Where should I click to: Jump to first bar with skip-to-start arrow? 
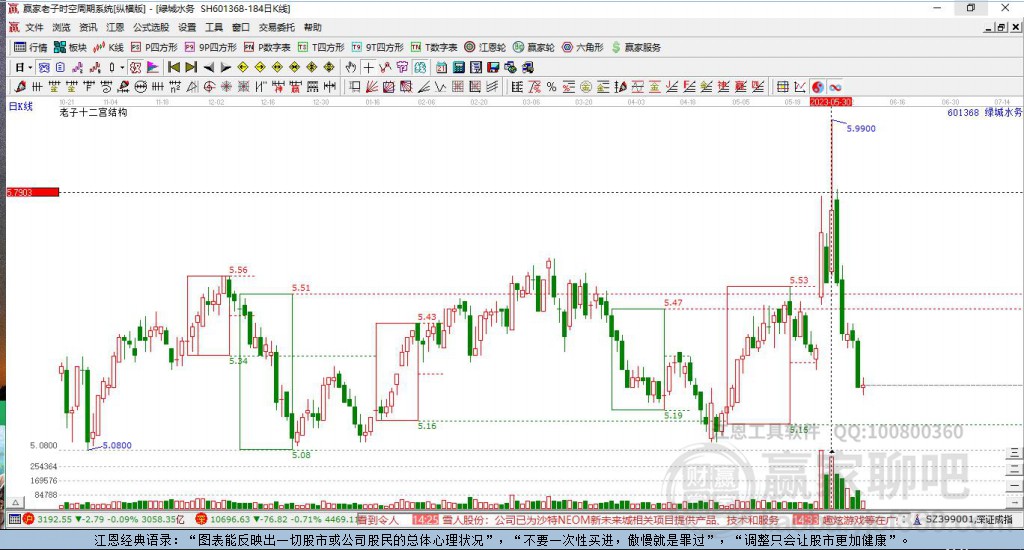tap(174, 67)
